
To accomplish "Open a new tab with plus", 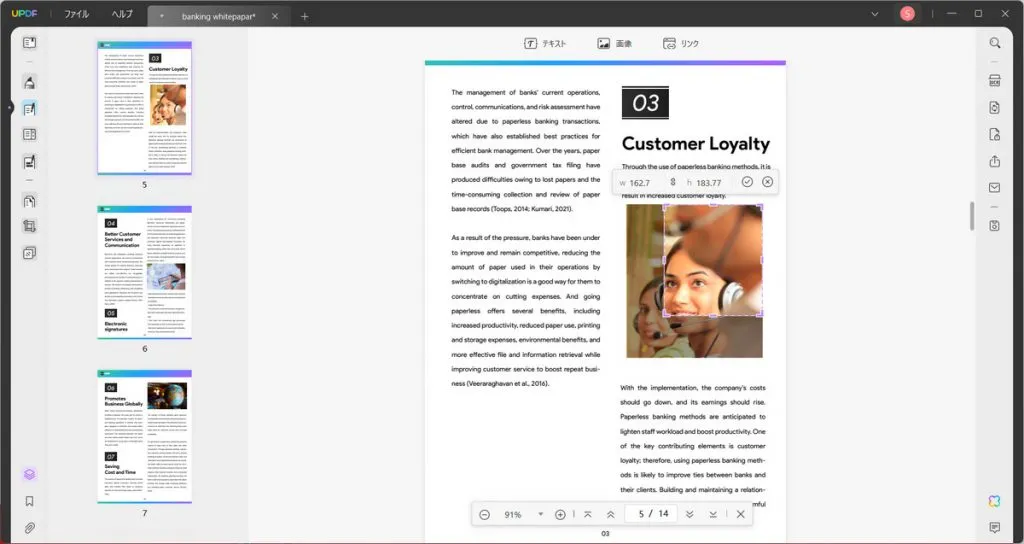I will click(304, 16).
